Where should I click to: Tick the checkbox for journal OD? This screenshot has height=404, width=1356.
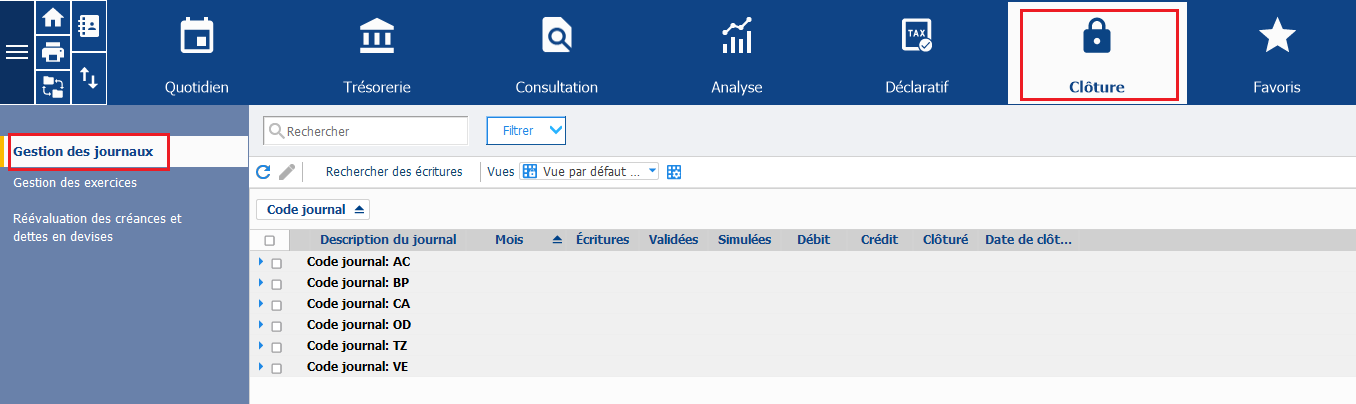tap(277, 326)
